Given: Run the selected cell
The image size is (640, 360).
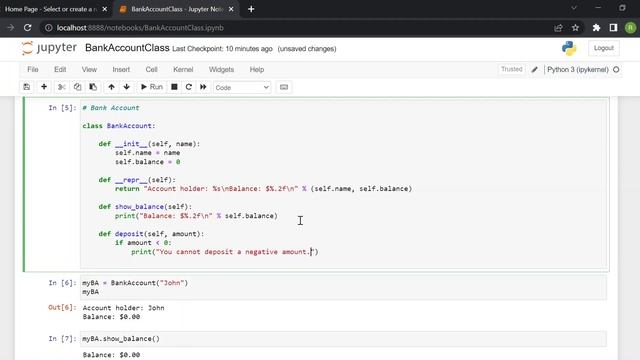Looking at the screenshot, I should pos(151,87).
